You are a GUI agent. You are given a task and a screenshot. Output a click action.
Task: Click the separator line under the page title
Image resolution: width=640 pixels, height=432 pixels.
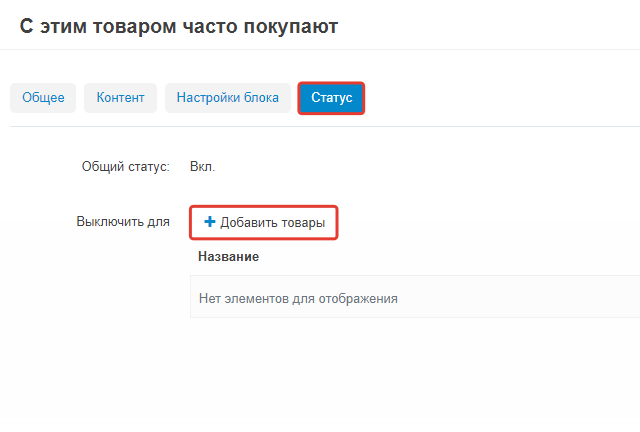tap(320, 50)
